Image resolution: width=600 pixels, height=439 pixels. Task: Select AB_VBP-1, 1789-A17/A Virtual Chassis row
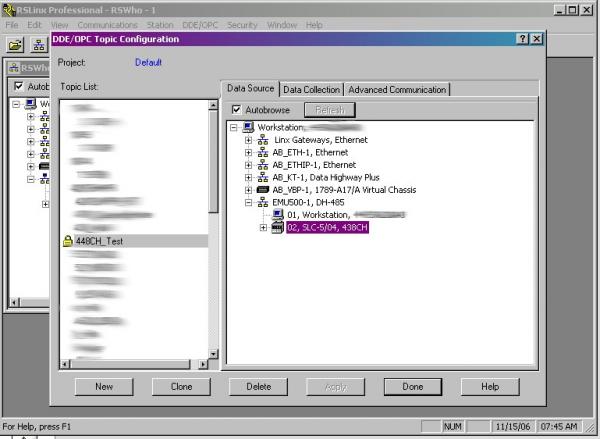point(344,189)
